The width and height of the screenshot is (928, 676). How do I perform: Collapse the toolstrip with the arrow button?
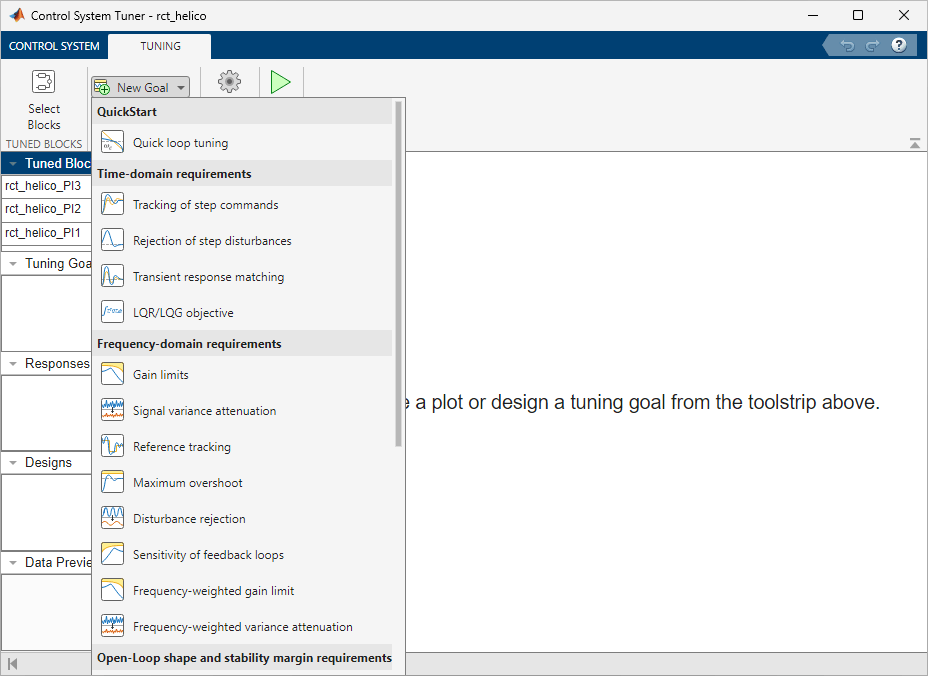click(x=914, y=144)
